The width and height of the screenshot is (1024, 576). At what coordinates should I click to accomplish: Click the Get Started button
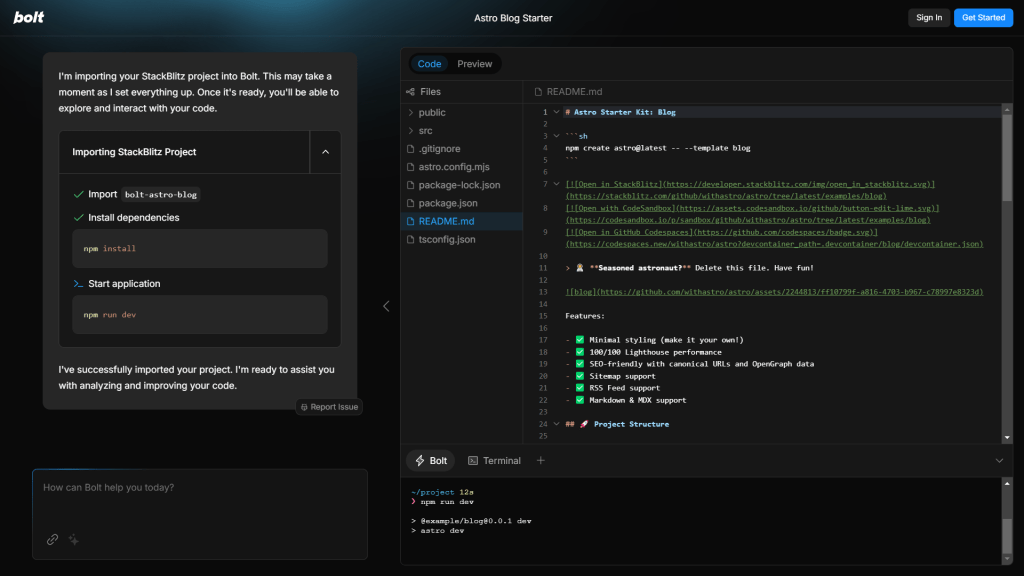pyautogui.click(x=983, y=17)
